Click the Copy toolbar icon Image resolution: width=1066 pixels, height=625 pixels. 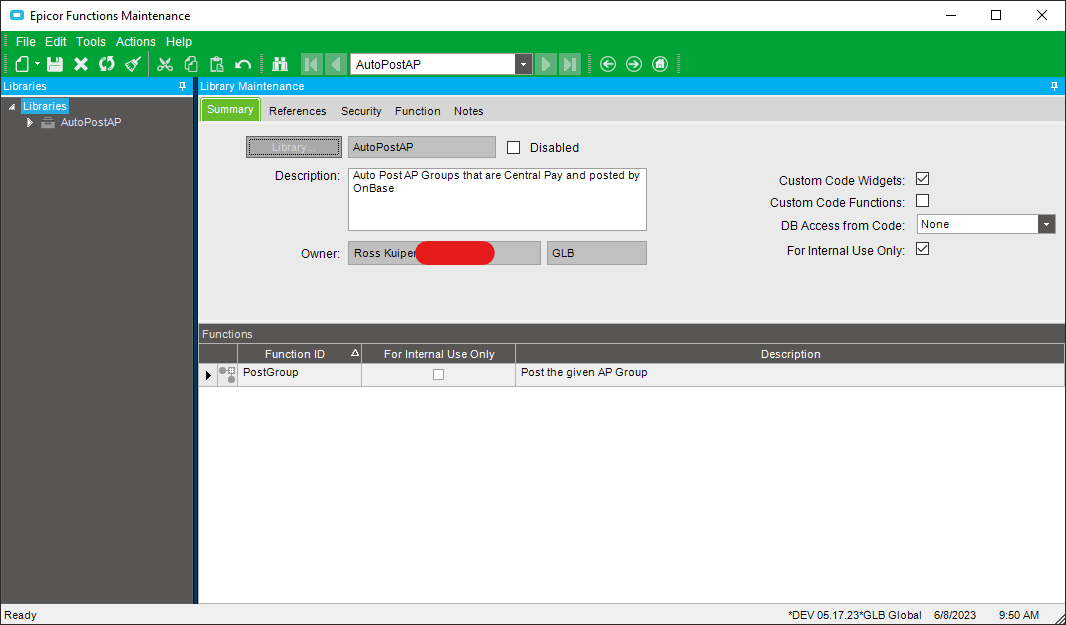[191, 64]
